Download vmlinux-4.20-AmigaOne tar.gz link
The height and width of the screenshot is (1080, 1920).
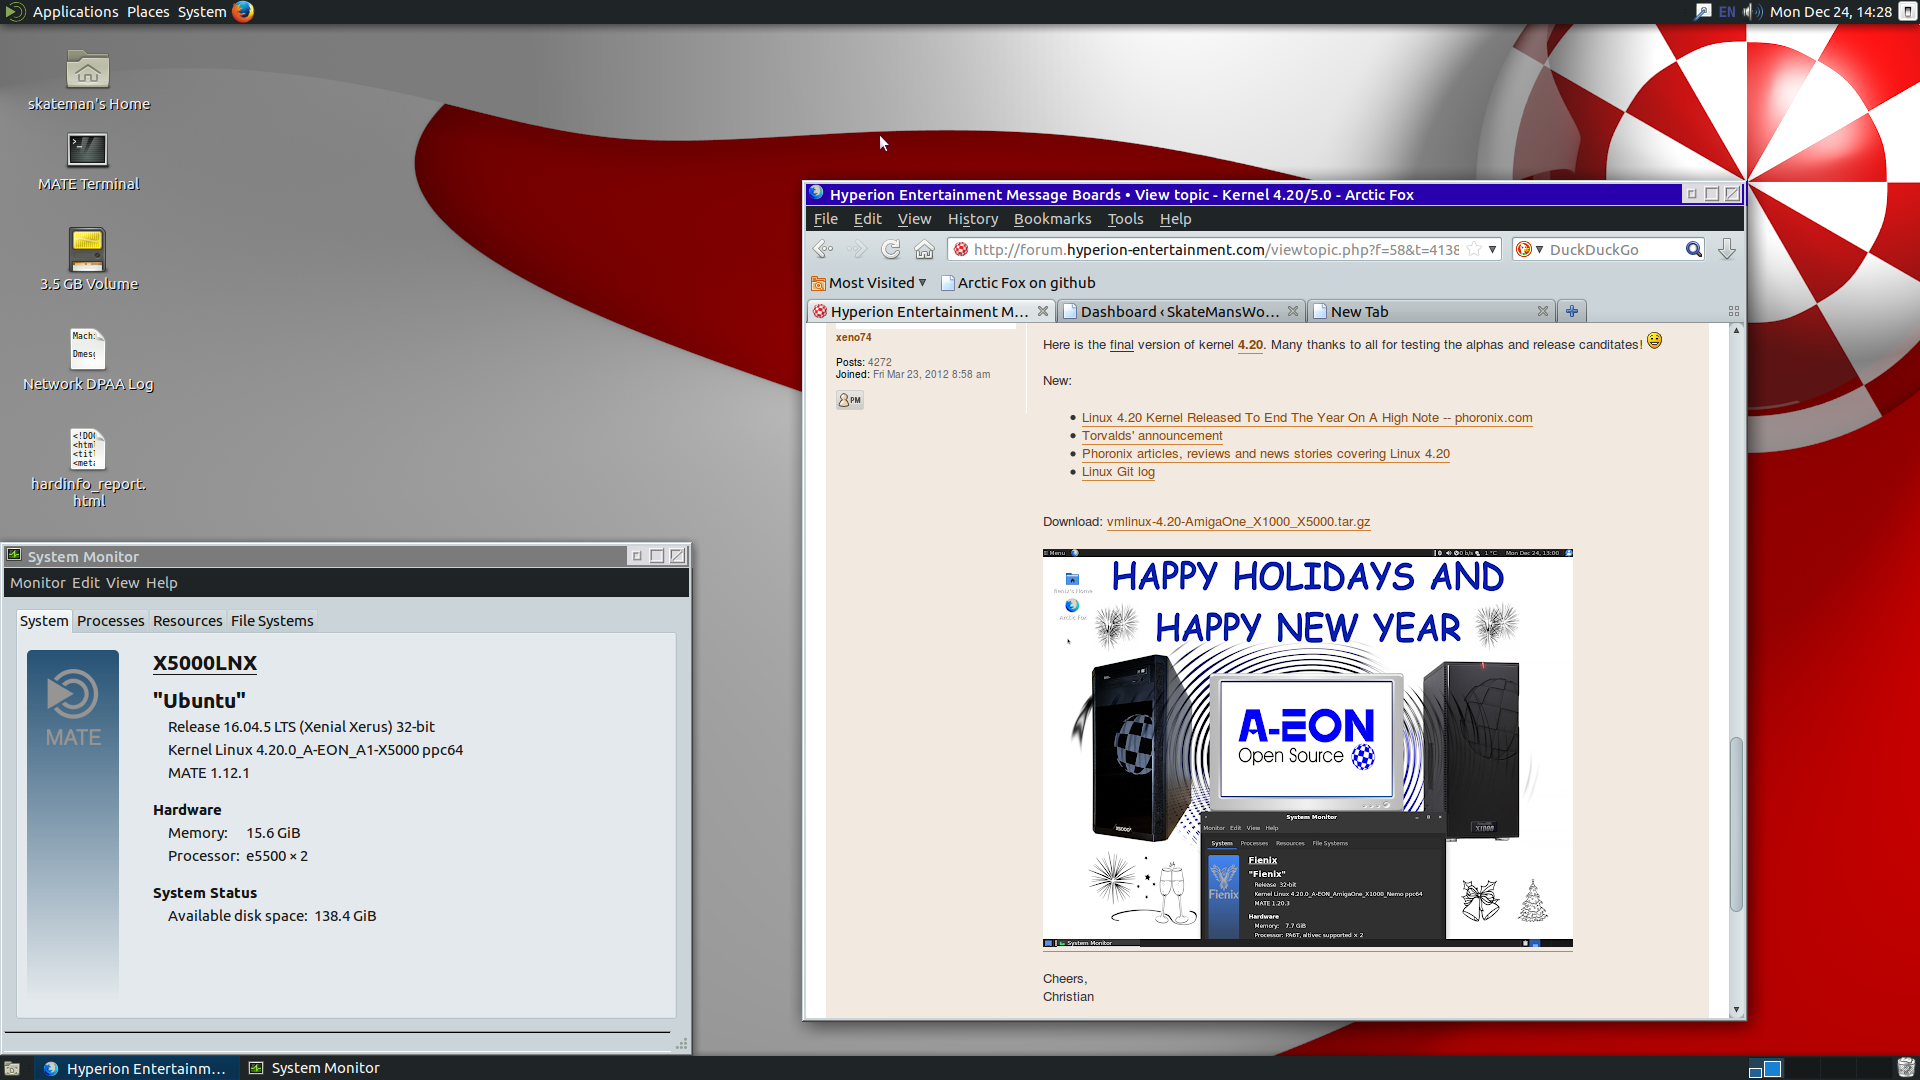point(1238,522)
